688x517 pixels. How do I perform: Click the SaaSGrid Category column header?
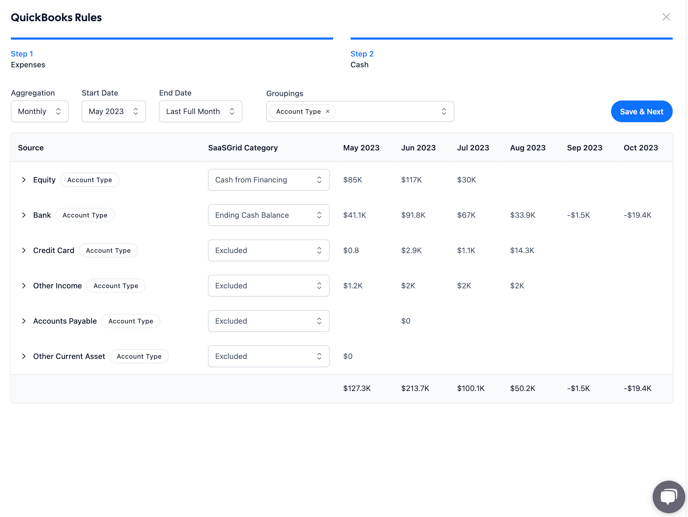click(x=243, y=148)
